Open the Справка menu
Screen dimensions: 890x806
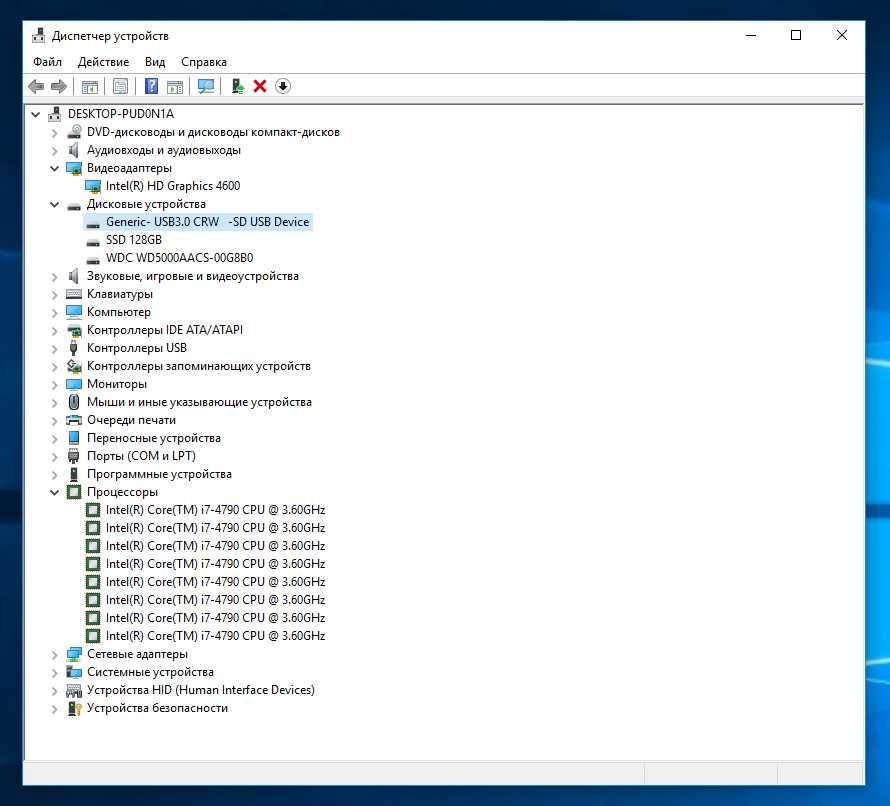pyautogui.click(x=204, y=62)
